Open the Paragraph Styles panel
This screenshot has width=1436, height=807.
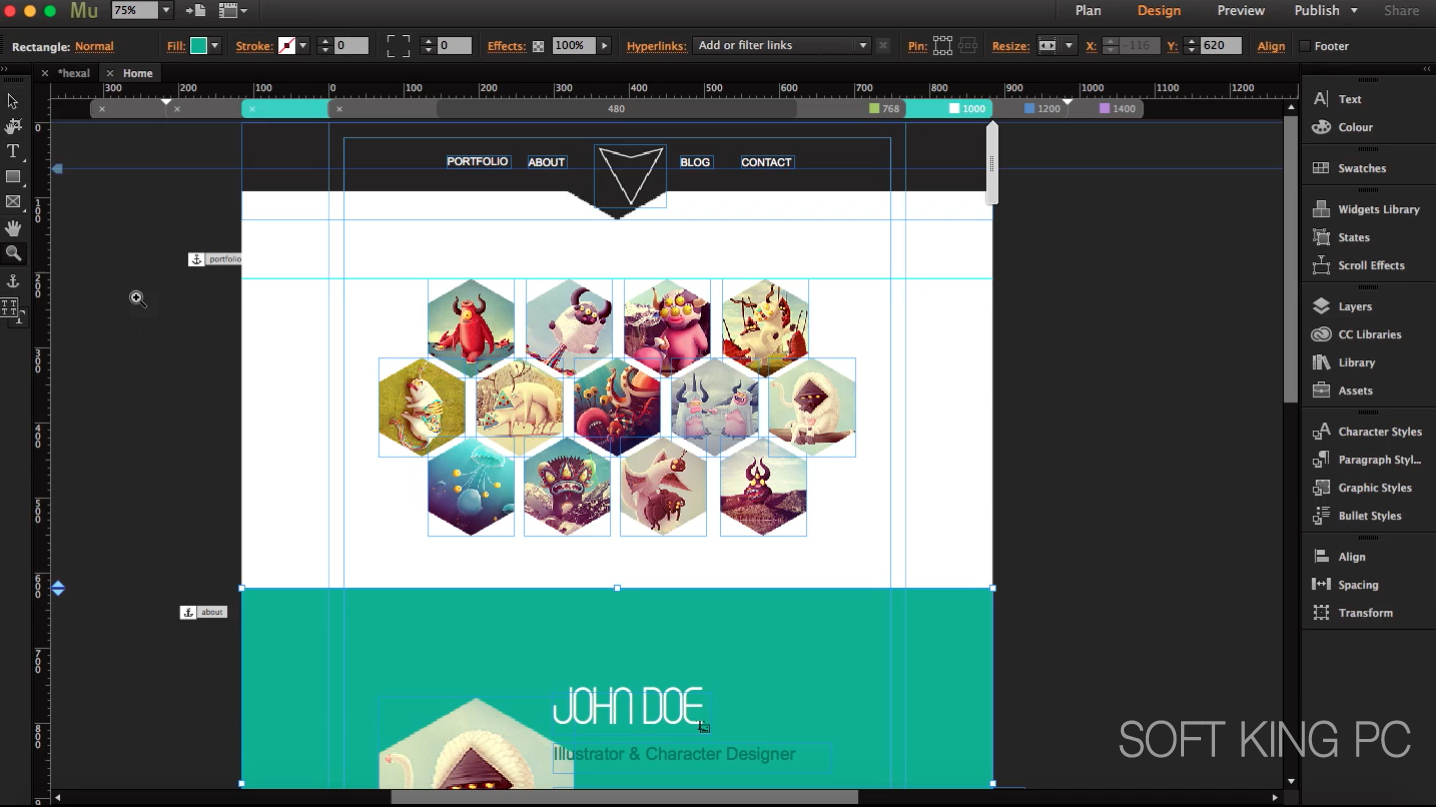[x=1368, y=459]
